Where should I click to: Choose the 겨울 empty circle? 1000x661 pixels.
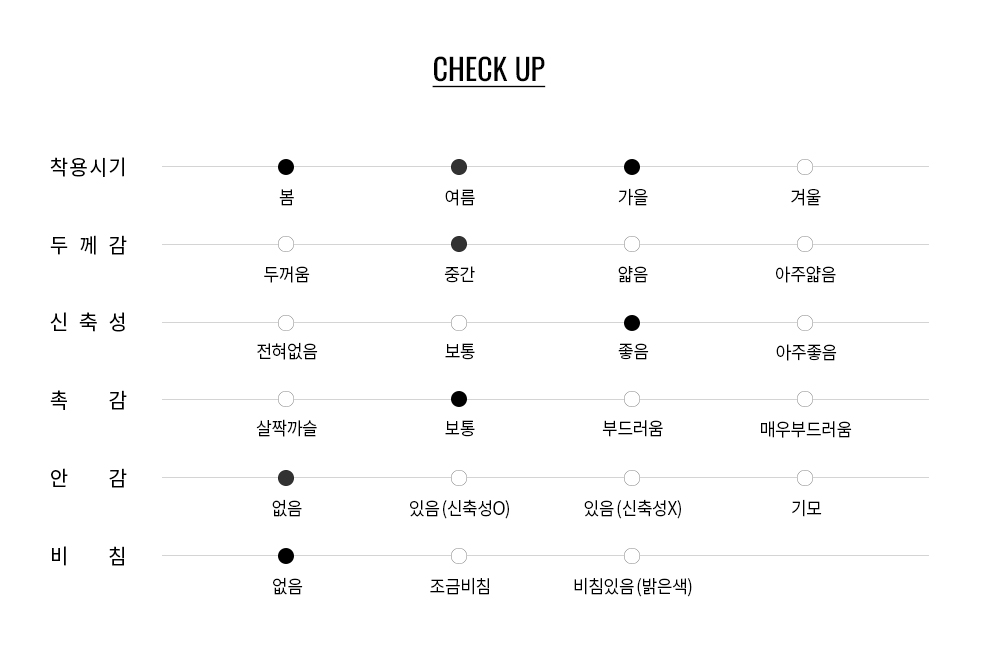pos(805,167)
